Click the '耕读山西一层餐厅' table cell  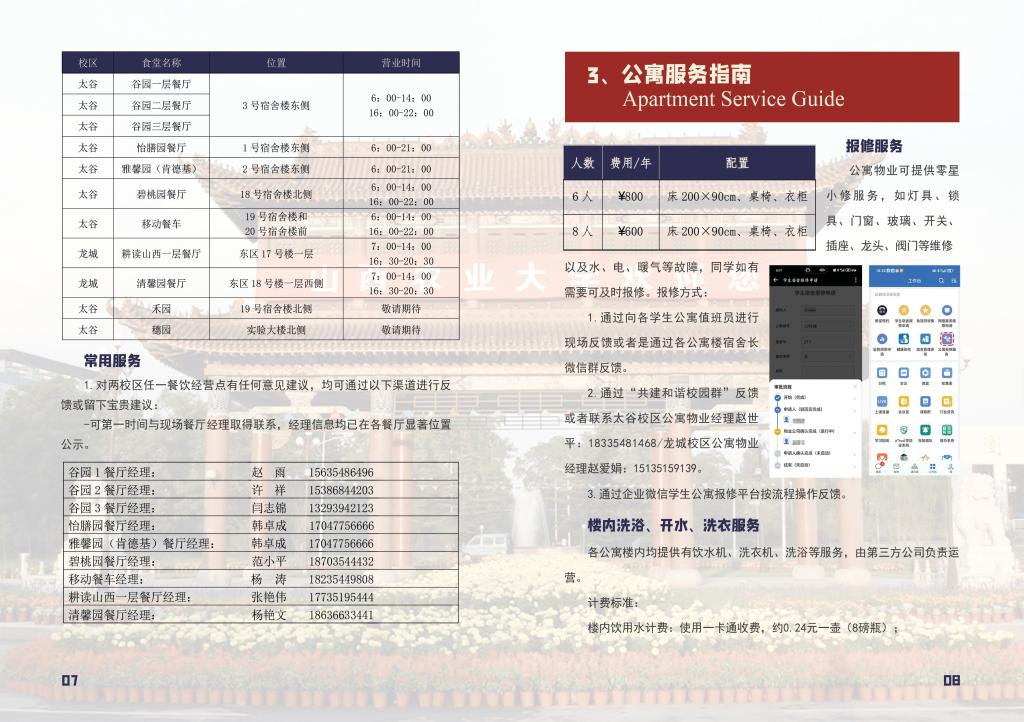[161, 254]
